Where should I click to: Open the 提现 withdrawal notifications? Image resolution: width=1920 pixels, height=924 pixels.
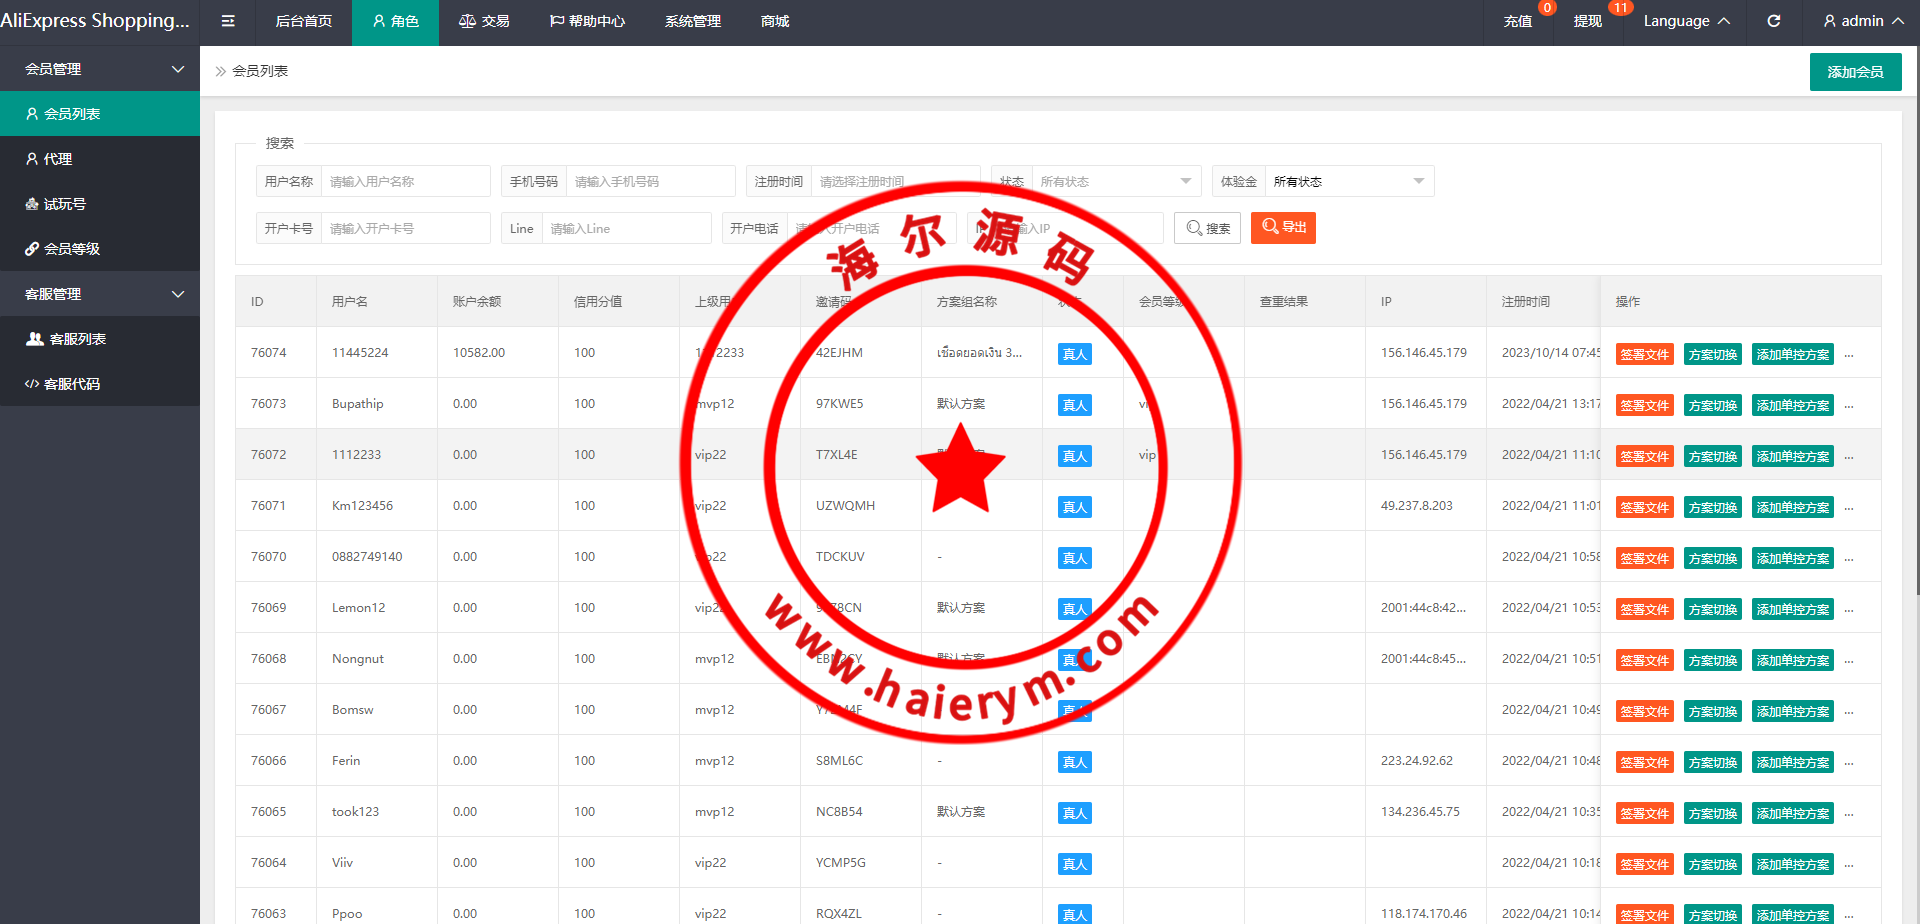click(1587, 21)
